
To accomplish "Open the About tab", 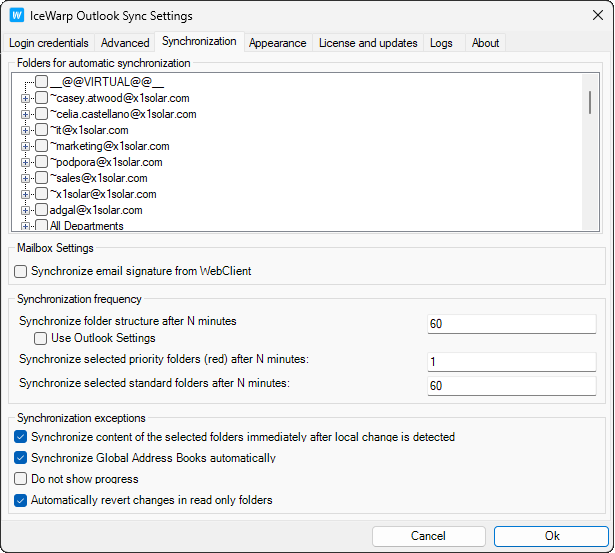I will 485,43.
